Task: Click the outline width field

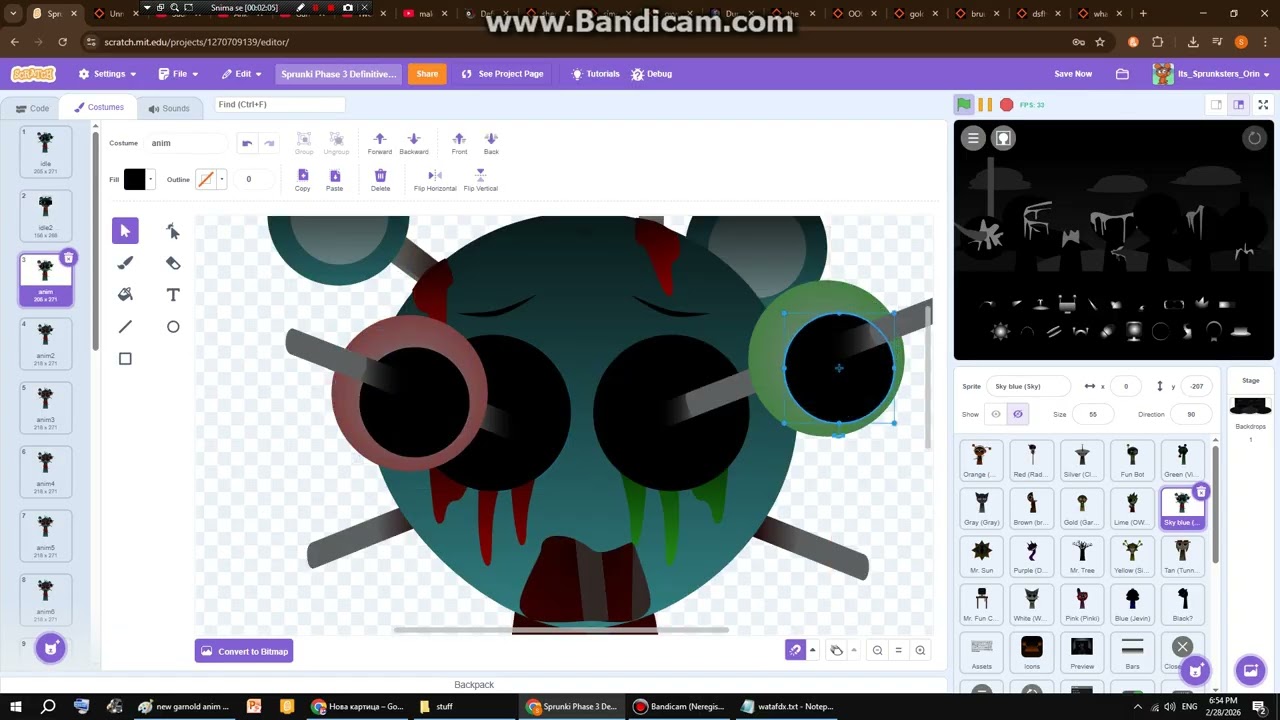Action: [254, 179]
